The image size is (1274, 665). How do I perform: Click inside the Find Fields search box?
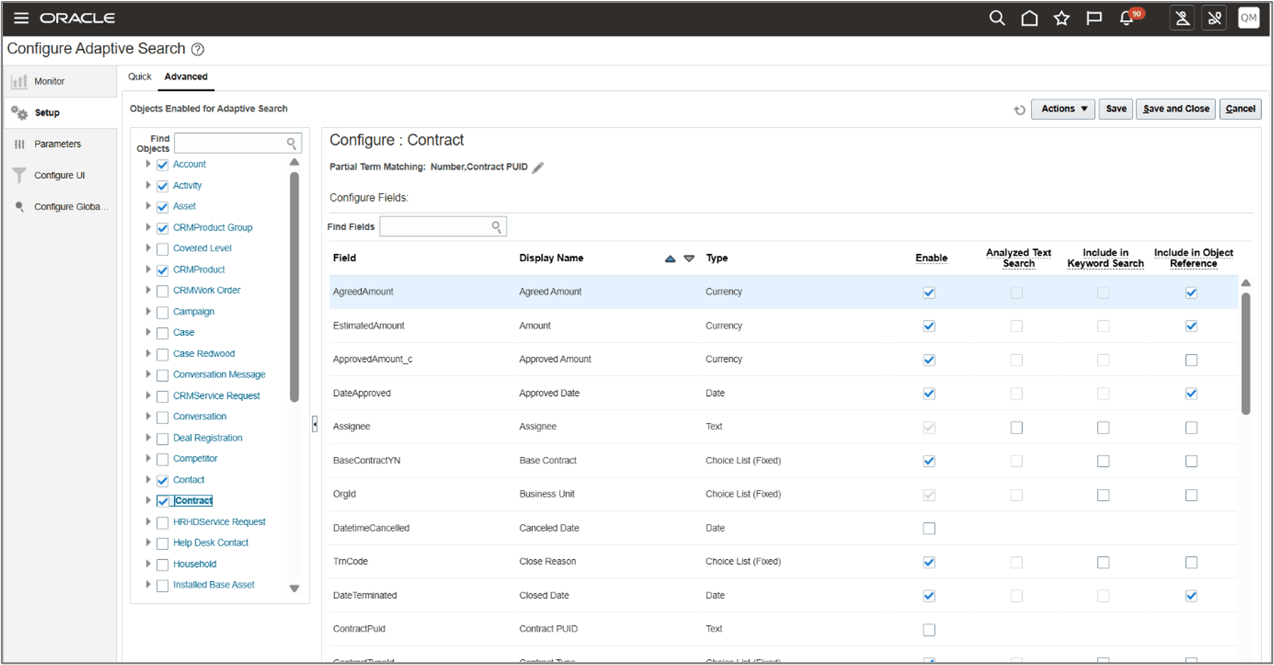pyautogui.click(x=440, y=226)
